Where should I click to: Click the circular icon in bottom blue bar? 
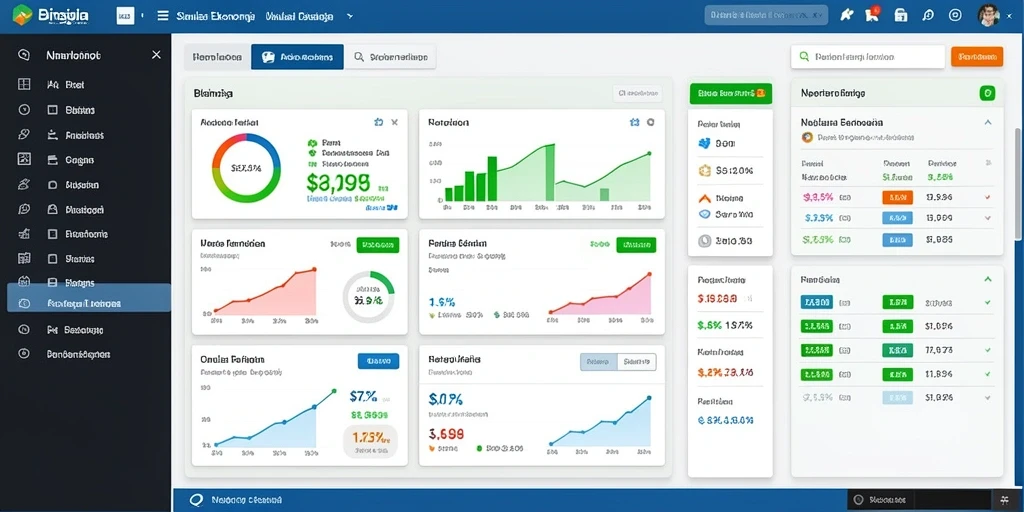click(x=196, y=500)
